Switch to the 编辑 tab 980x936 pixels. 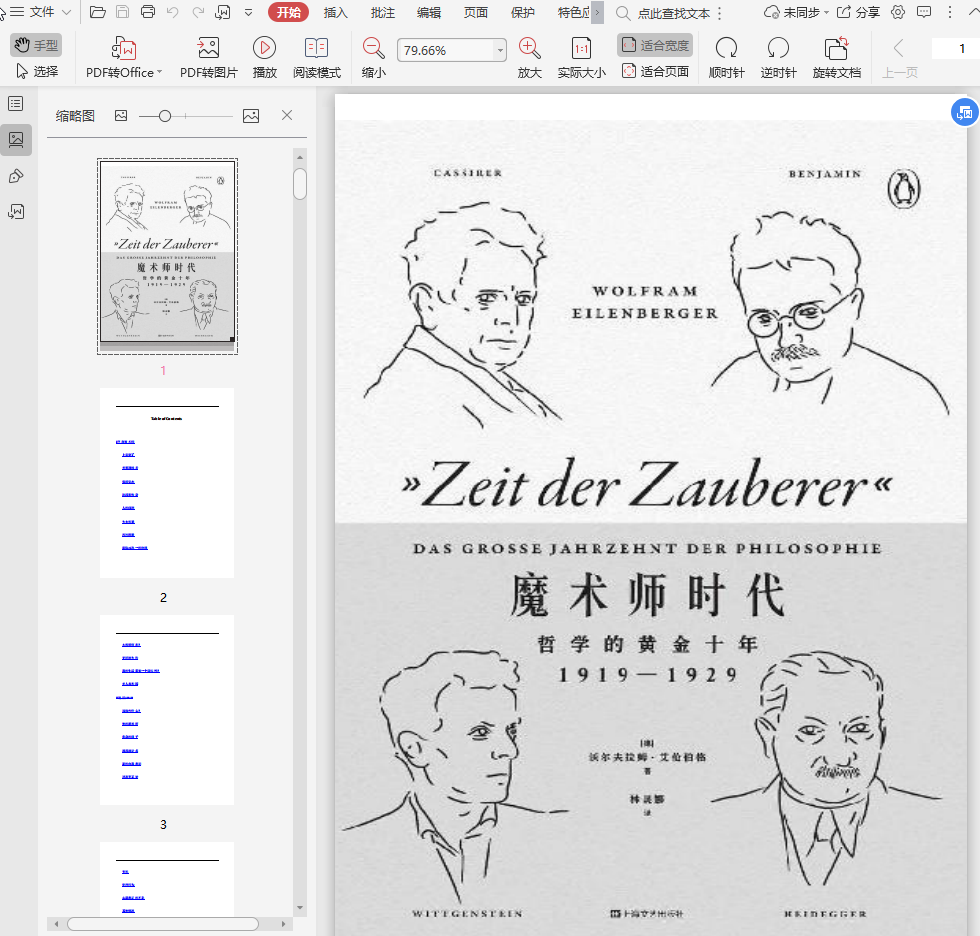(x=429, y=12)
